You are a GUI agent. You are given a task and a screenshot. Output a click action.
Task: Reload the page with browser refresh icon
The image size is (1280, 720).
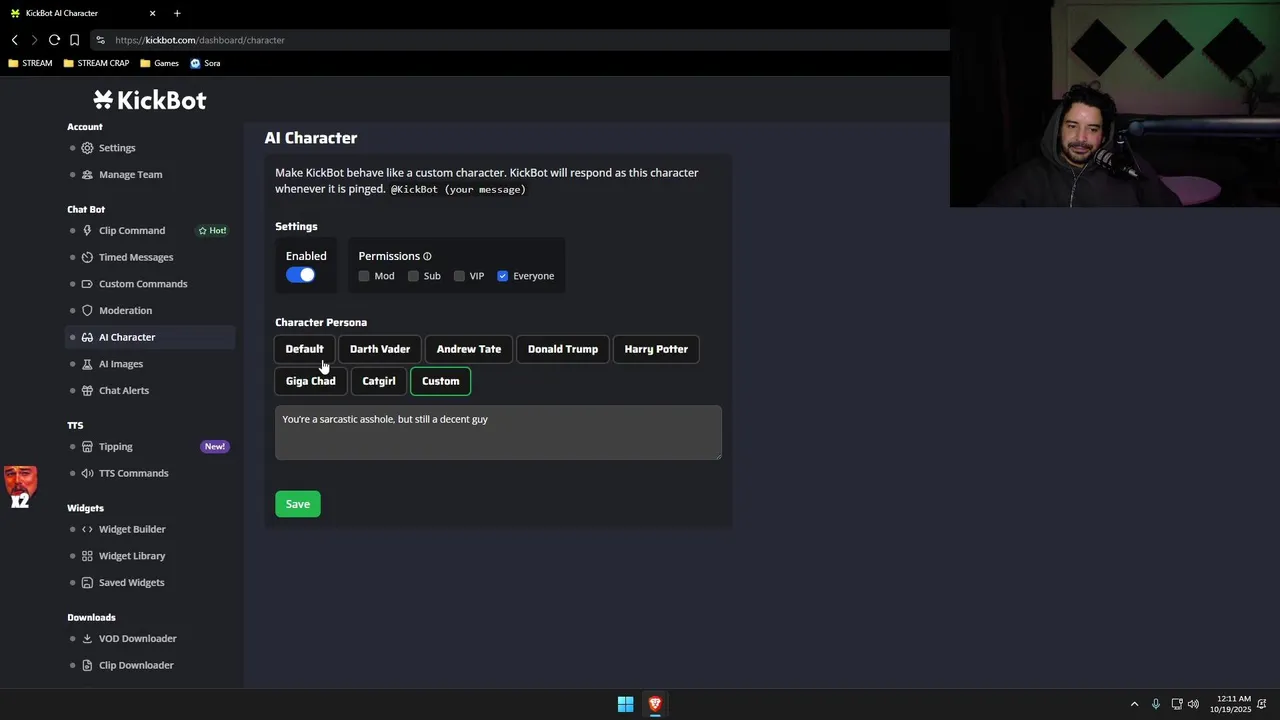click(54, 40)
